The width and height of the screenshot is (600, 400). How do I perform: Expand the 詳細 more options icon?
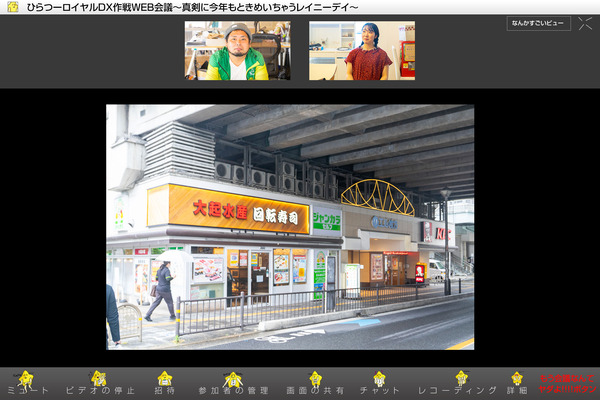point(517,377)
